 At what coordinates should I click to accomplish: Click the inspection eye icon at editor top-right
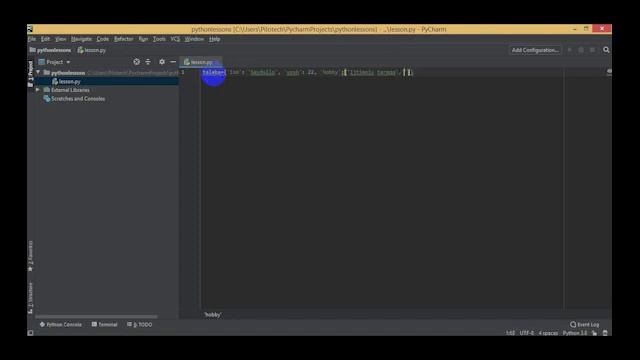609,72
